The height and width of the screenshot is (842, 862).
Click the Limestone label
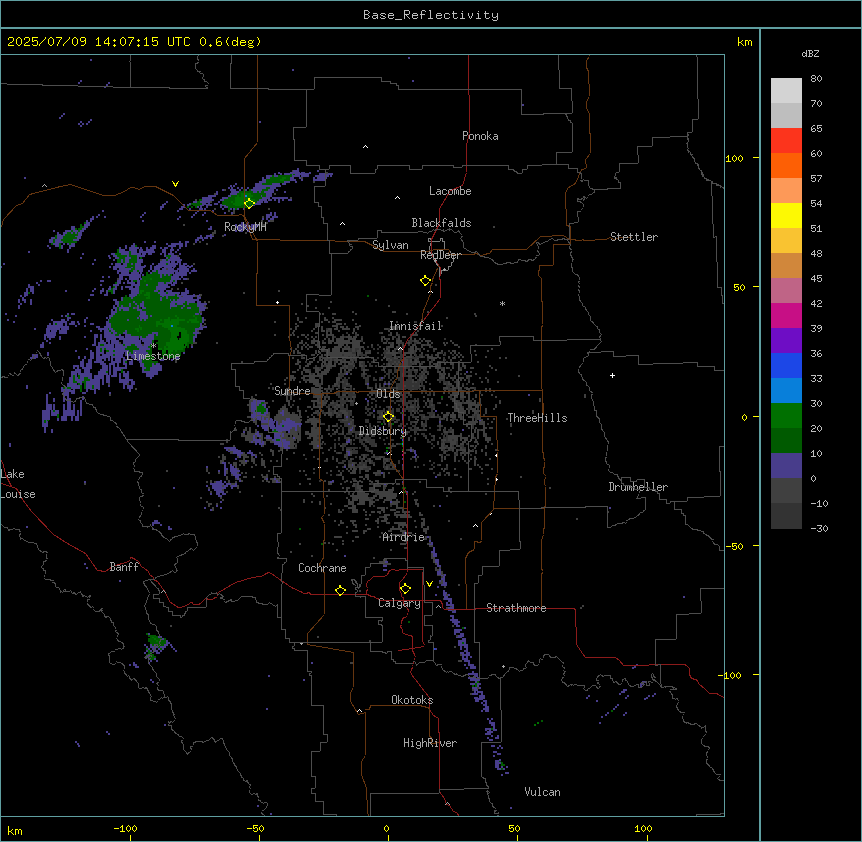(x=153, y=356)
